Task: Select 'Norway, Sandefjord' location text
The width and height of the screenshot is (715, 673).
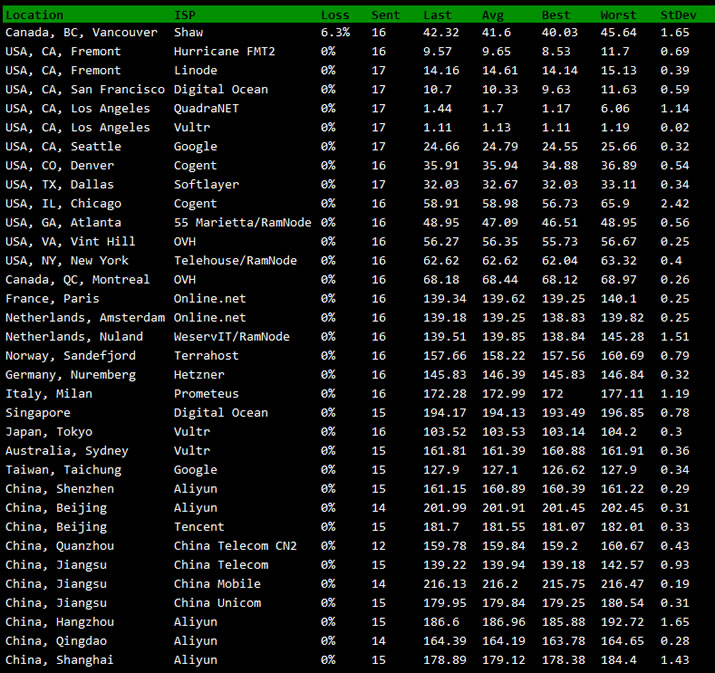Action: (70, 356)
